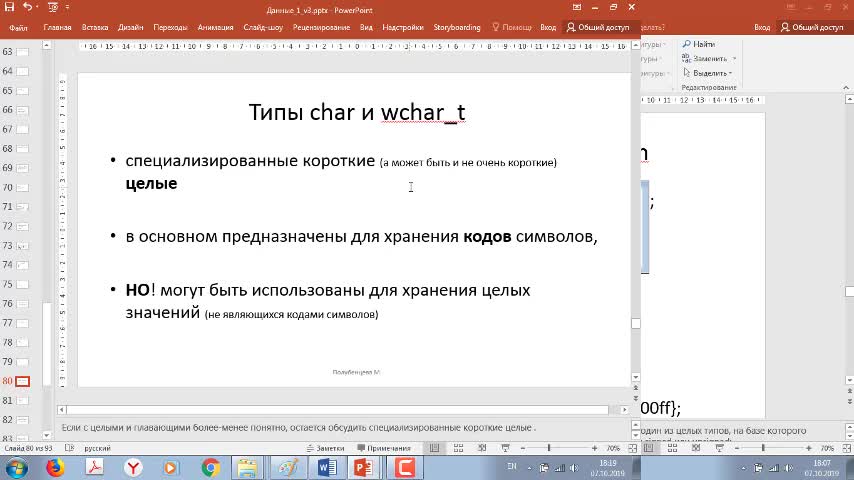The width and height of the screenshot is (854, 480).
Task: Select slide 82 thumbnail
Action: [x=22, y=420]
